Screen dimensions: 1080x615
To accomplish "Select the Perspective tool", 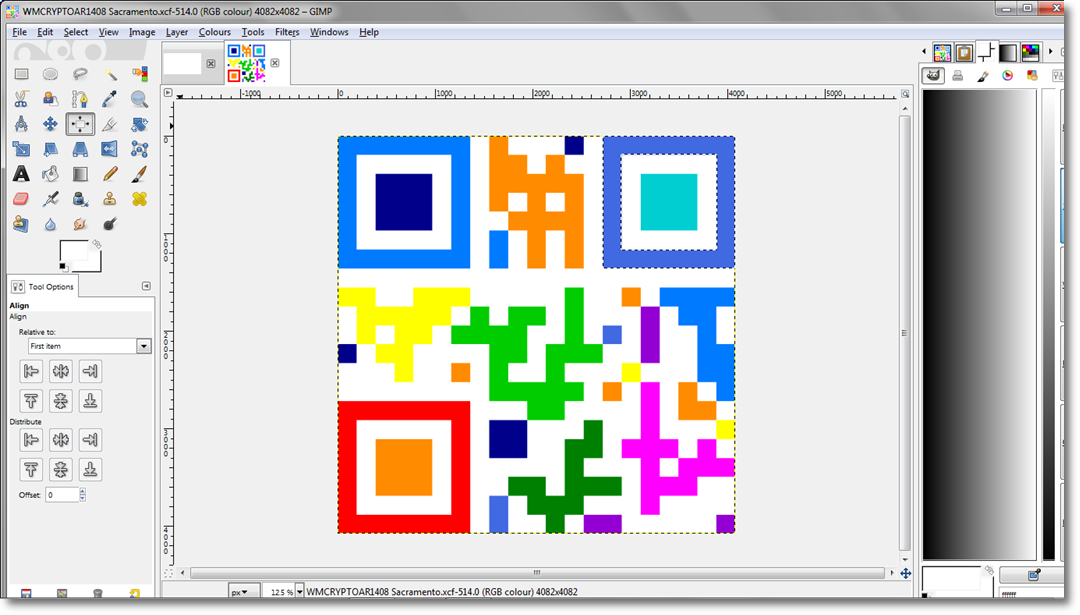I will coord(80,149).
